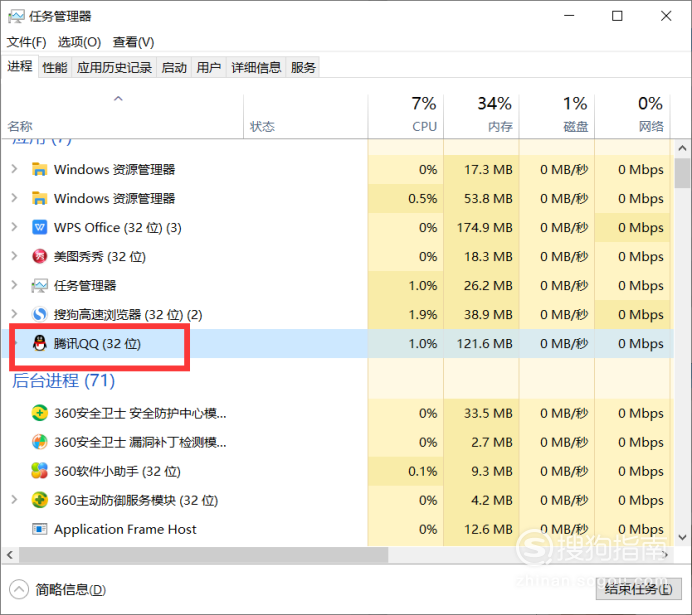Expand 搜狗高速浏览器 process group
692x615 pixels.
[x=14, y=314]
